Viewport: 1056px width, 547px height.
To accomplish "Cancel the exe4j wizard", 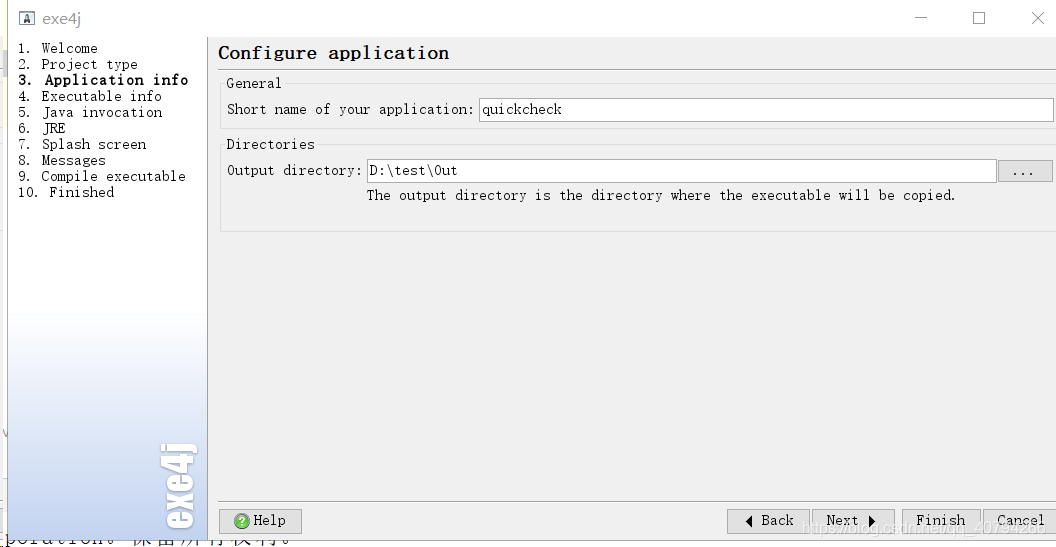I will pyautogui.click(x=1020, y=521).
